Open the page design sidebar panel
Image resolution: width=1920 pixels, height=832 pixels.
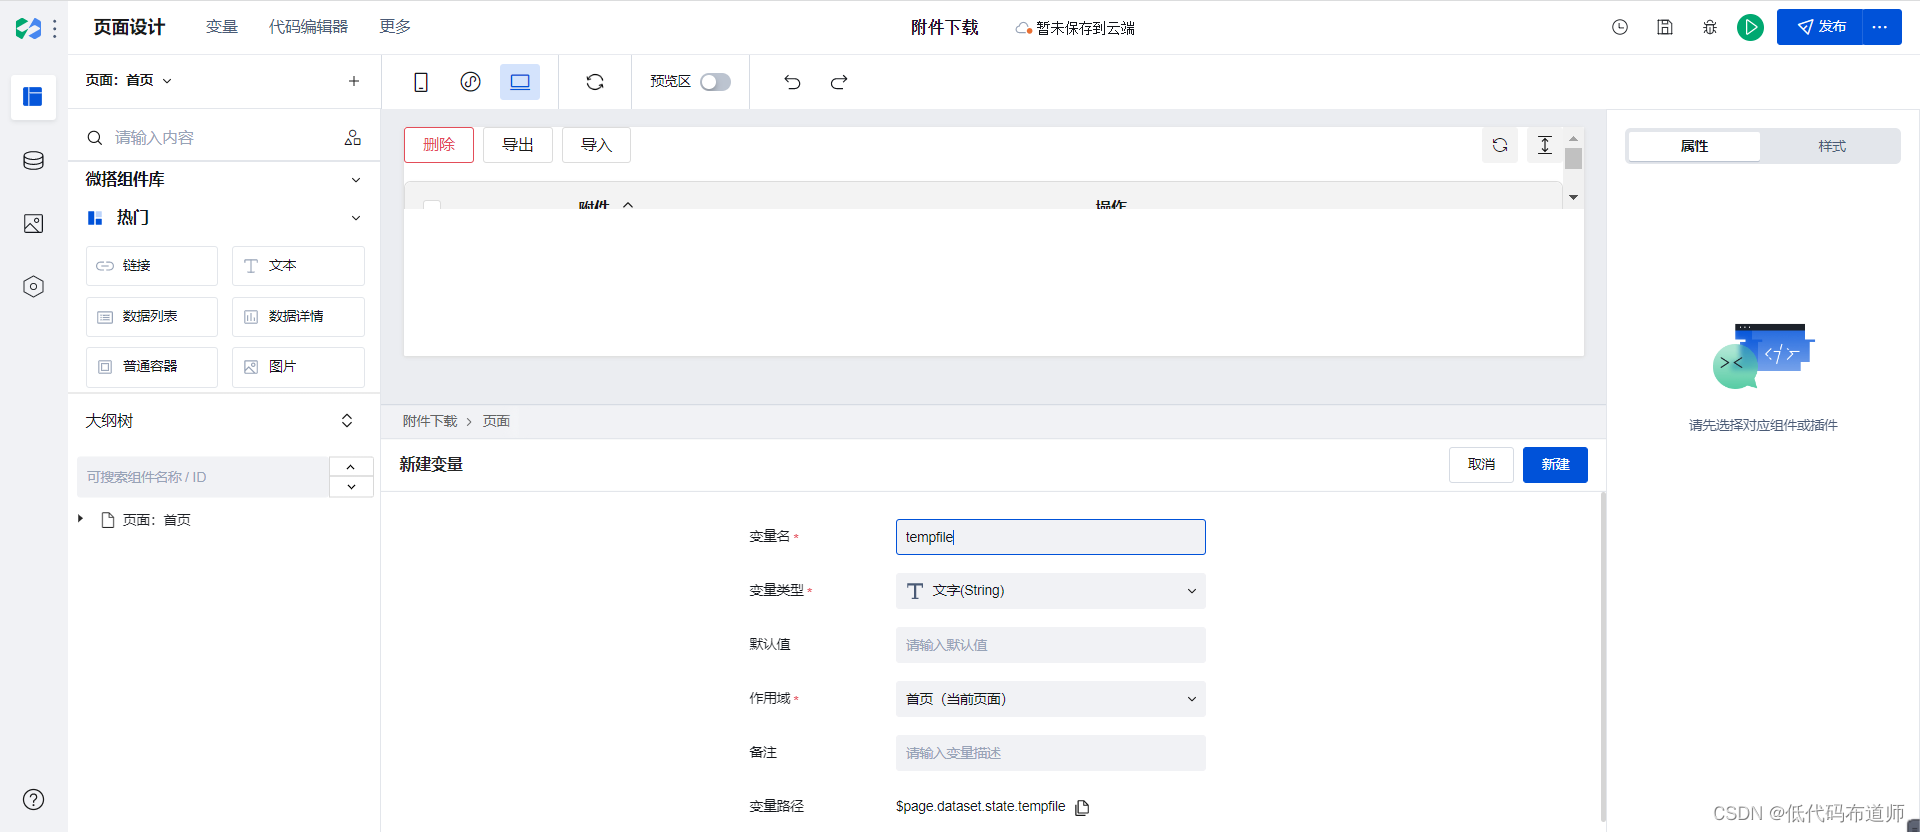(33, 97)
